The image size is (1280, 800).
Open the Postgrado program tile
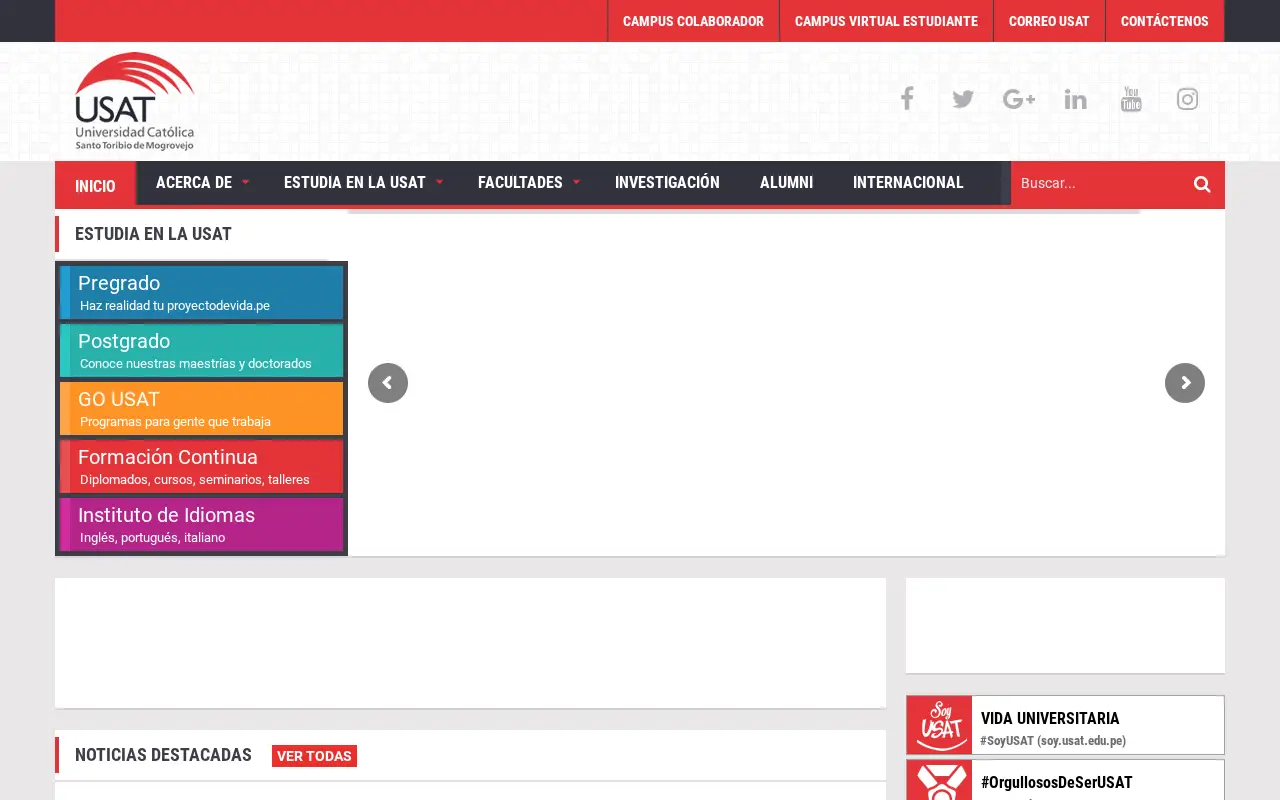201,350
